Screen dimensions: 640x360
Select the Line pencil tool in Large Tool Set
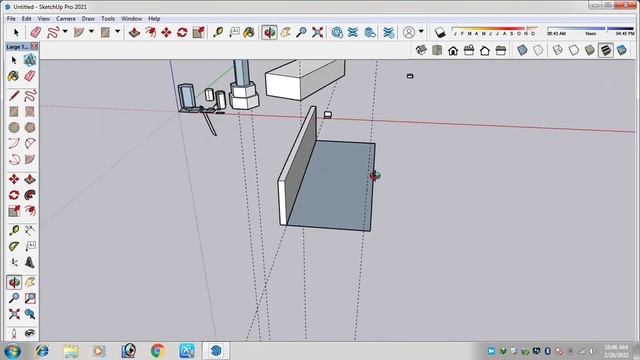[14, 96]
